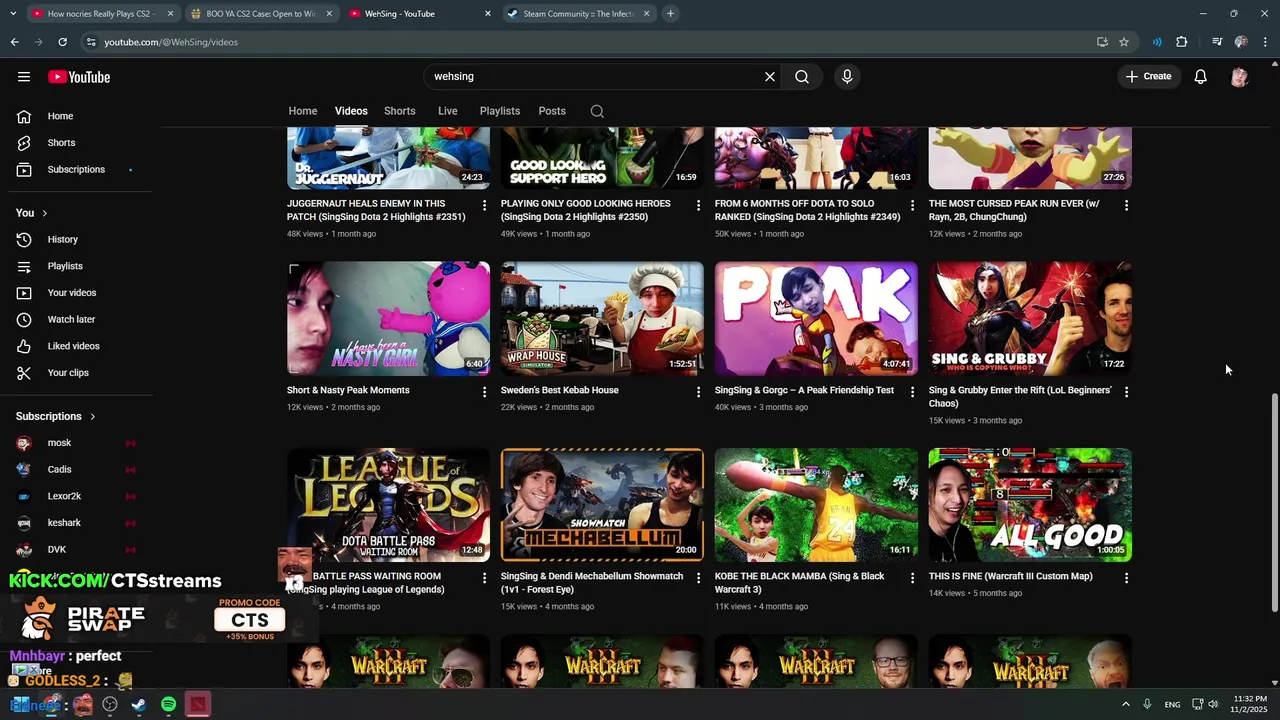This screenshot has height=720, width=1280.
Task: Open Lexor2k channel from subscriptions
Action: (64, 496)
